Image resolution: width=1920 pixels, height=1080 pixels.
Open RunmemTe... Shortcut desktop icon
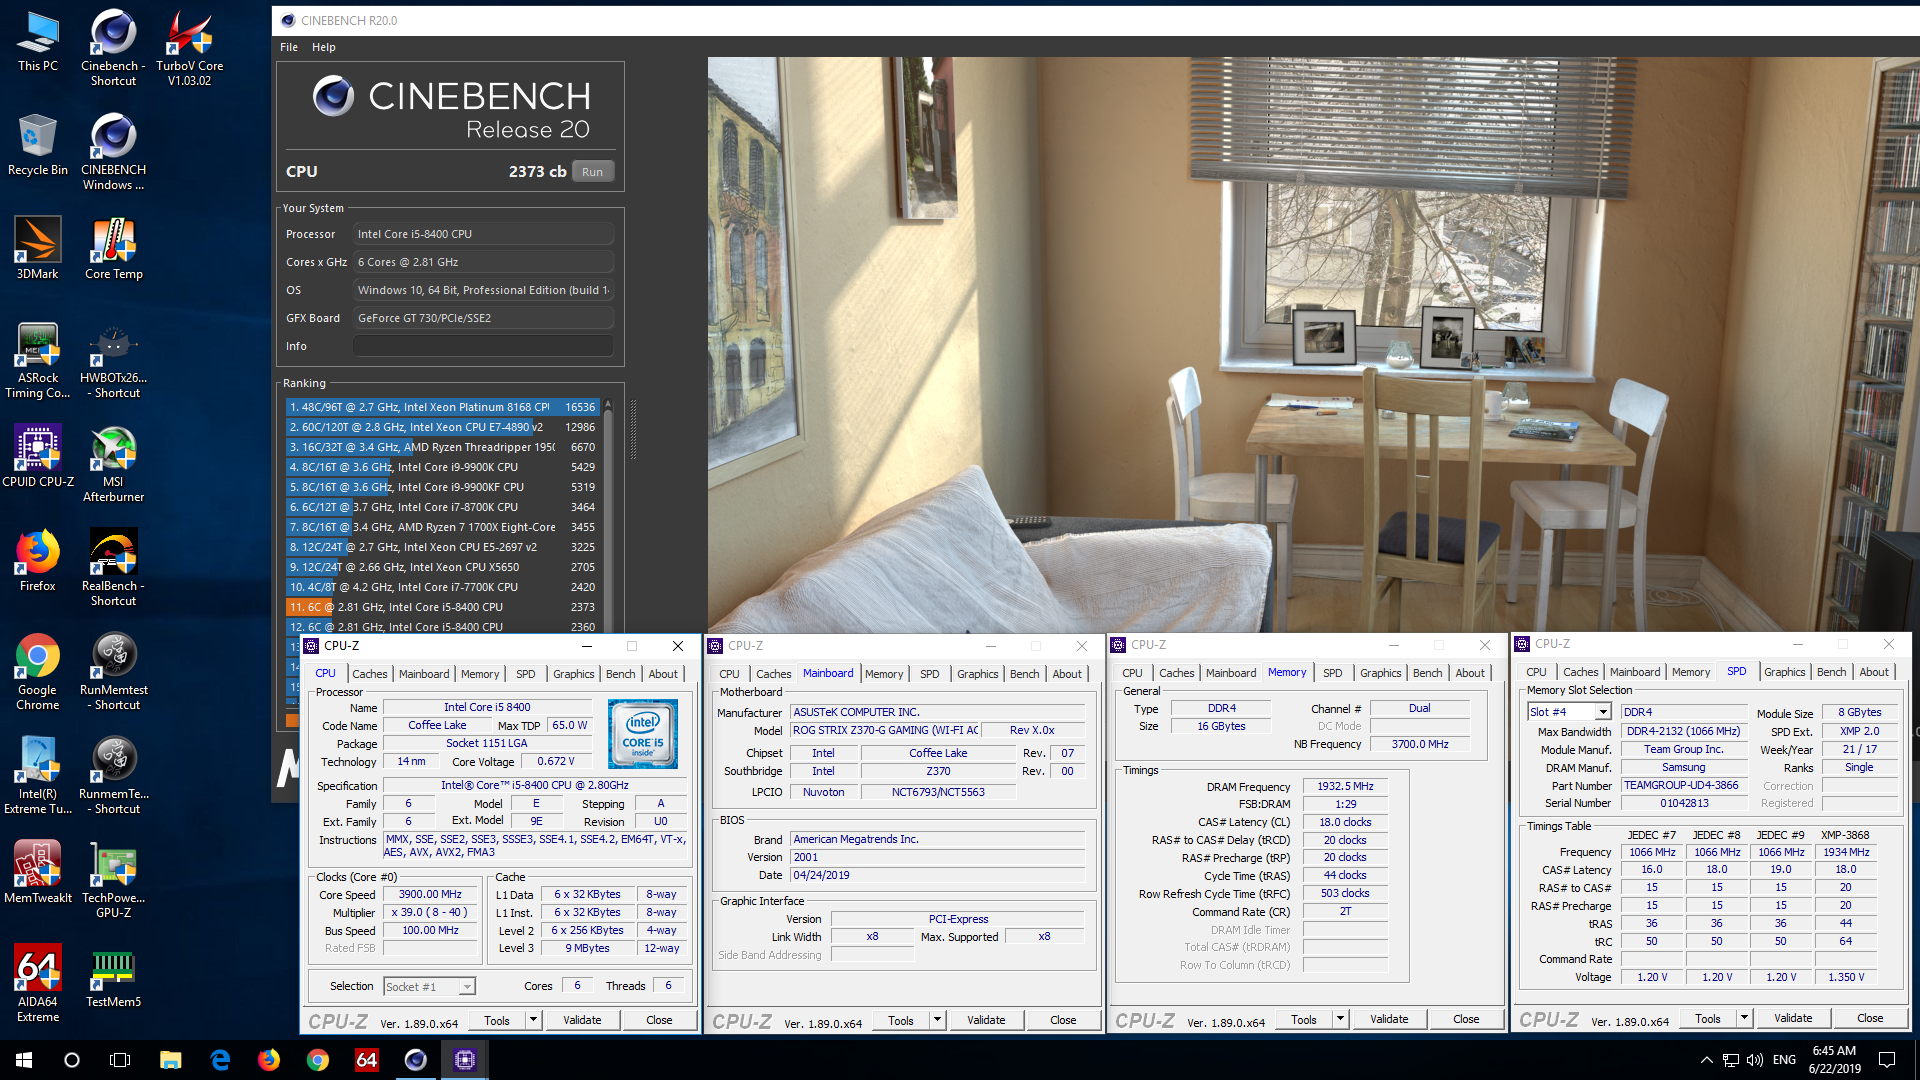[113, 775]
